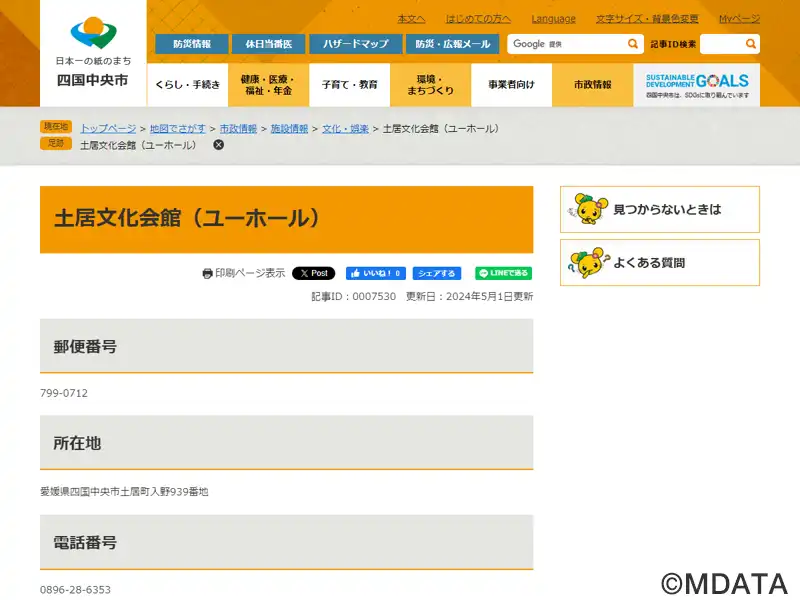
Task: Go to 市政情報 breadcrumb link
Action: pos(238,129)
